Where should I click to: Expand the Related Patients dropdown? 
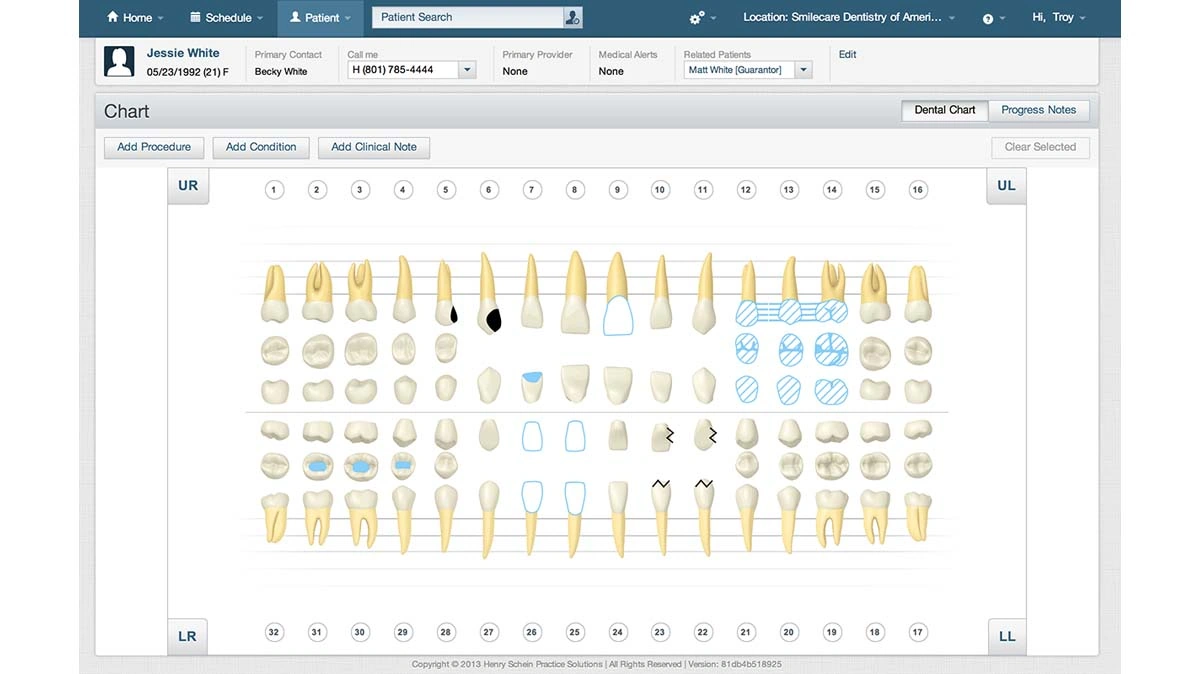tap(803, 69)
